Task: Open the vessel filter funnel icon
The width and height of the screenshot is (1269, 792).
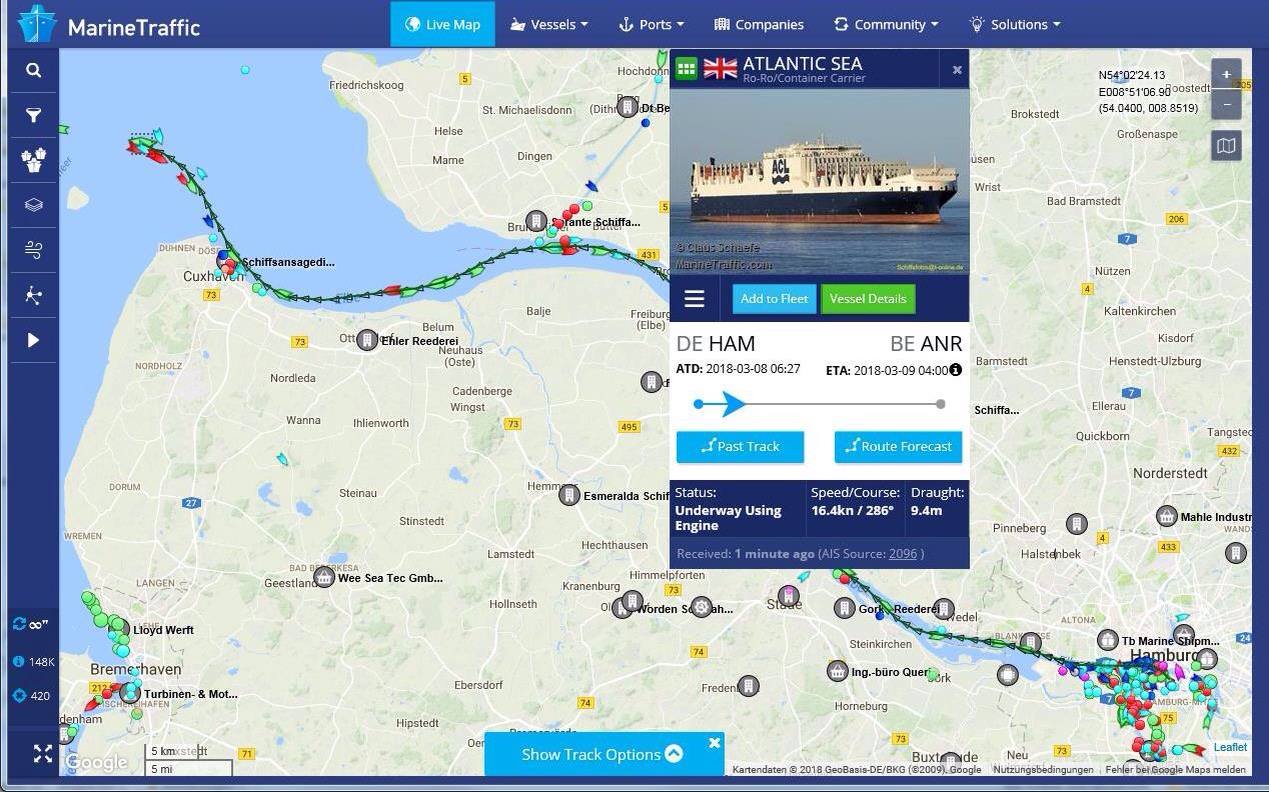Action: pos(33,116)
